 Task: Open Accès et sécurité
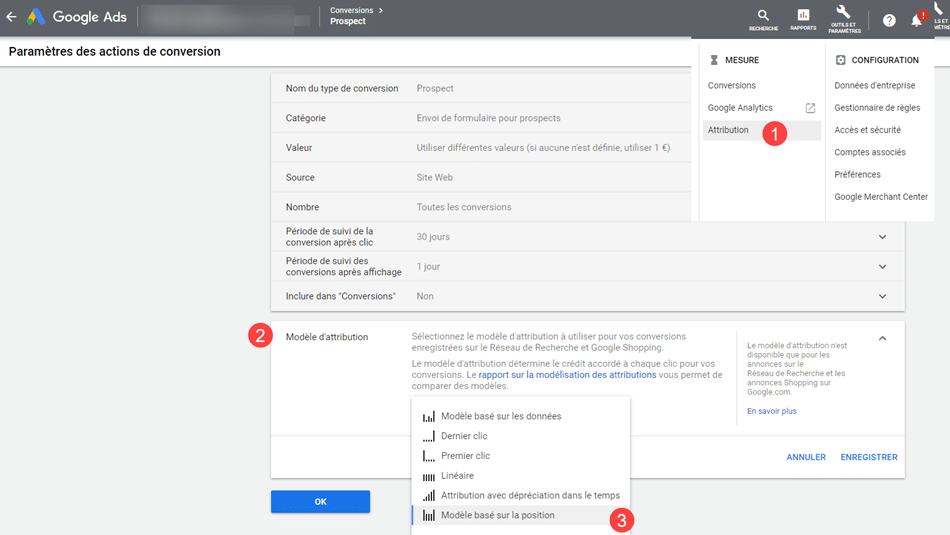(x=867, y=130)
